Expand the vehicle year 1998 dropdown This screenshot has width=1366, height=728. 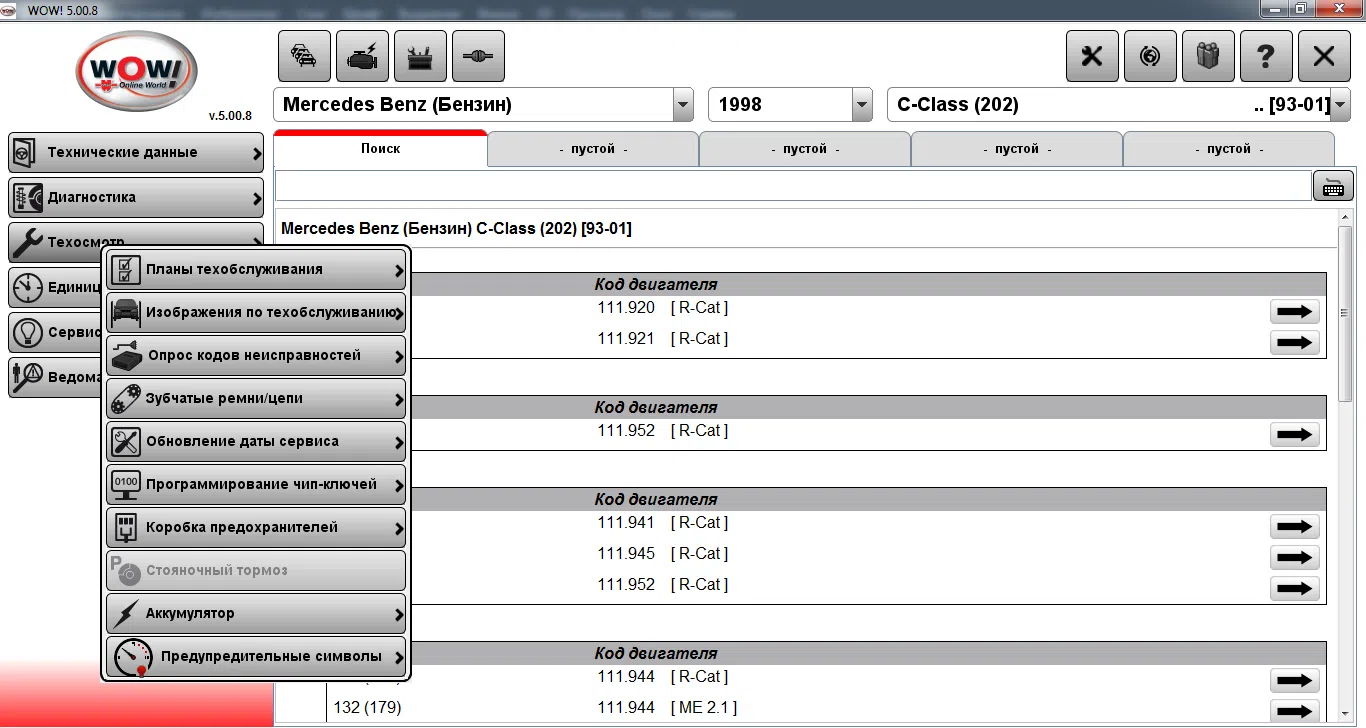860,104
